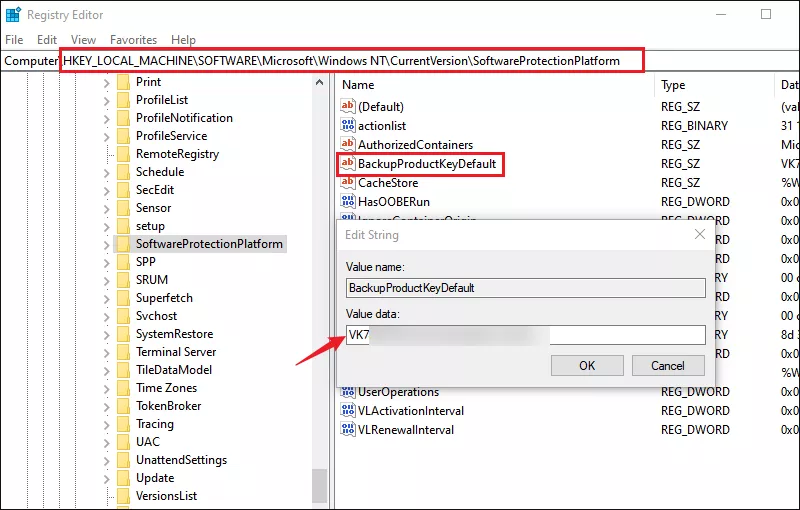Expand the Print key
The image size is (800, 510).
pyautogui.click(x=106, y=83)
